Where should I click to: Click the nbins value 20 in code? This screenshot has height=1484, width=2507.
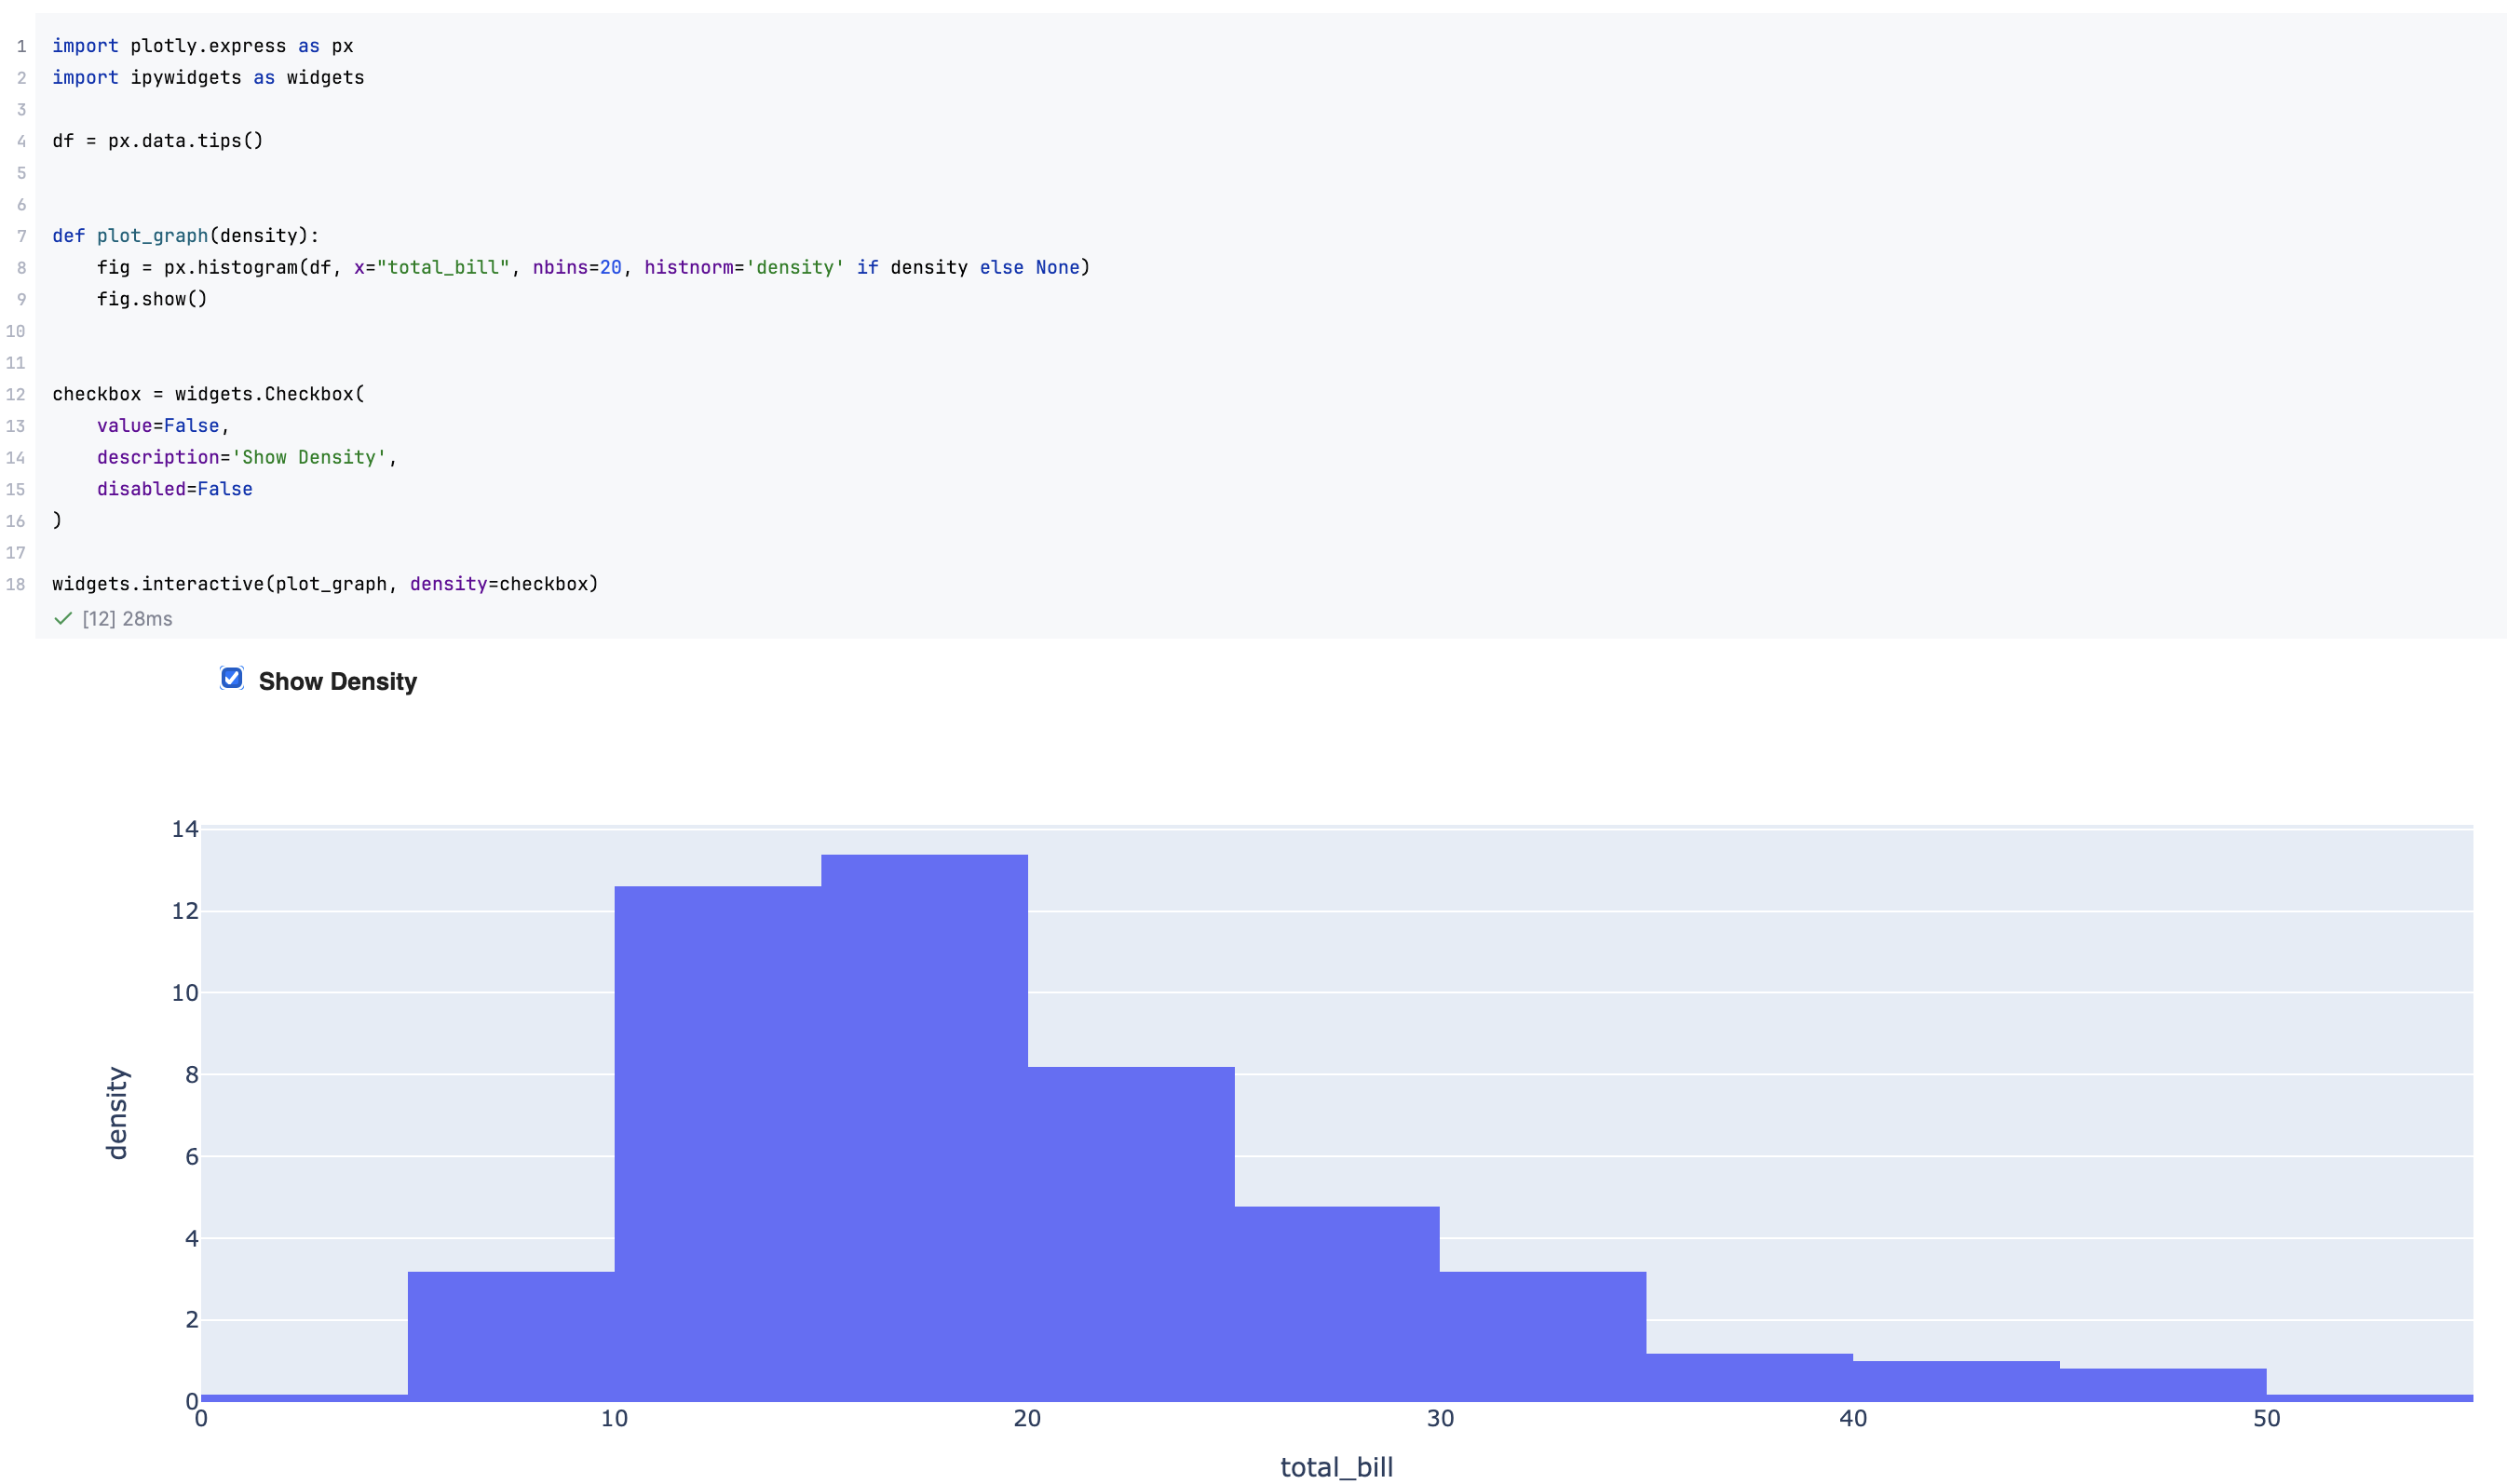tap(610, 268)
